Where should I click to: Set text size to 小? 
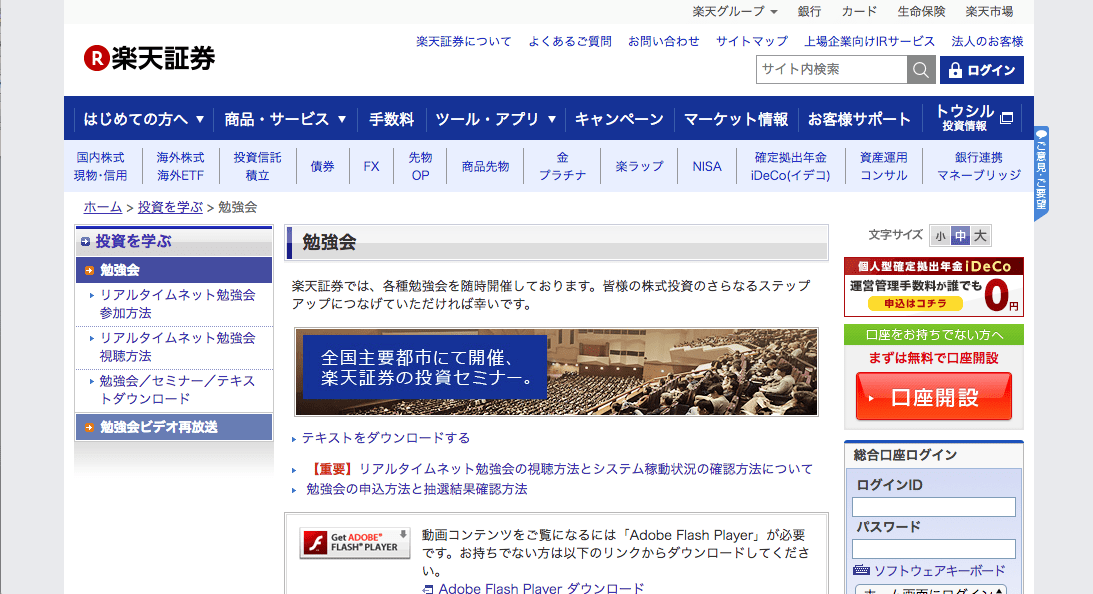click(939, 236)
